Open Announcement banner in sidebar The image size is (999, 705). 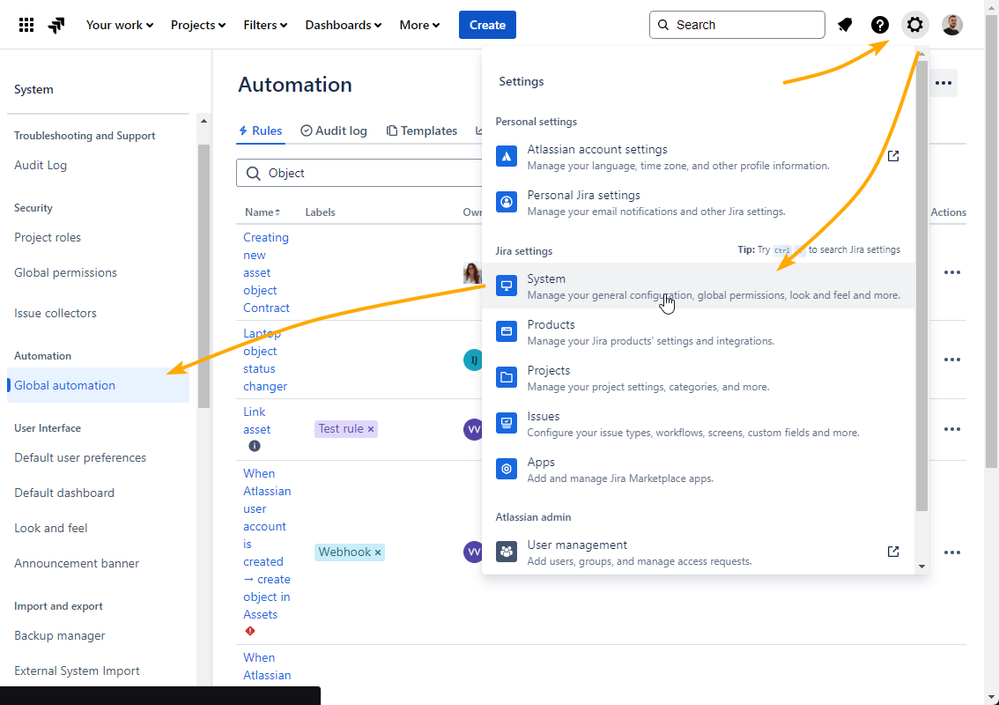[x=76, y=563]
